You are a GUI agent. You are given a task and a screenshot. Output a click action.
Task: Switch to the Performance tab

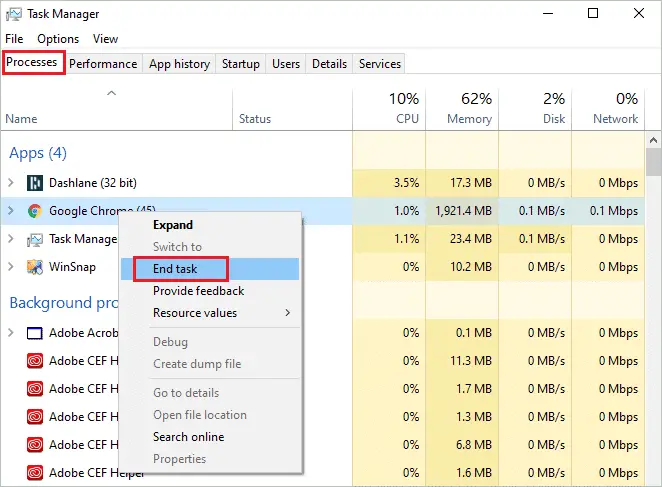pyautogui.click(x=103, y=64)
